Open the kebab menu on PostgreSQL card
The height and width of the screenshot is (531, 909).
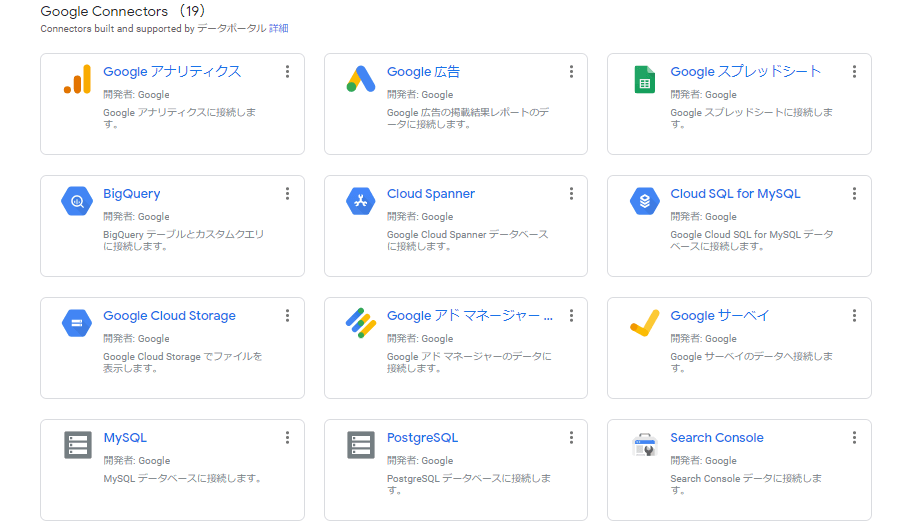pyautogui.click(x=572, y=438)
